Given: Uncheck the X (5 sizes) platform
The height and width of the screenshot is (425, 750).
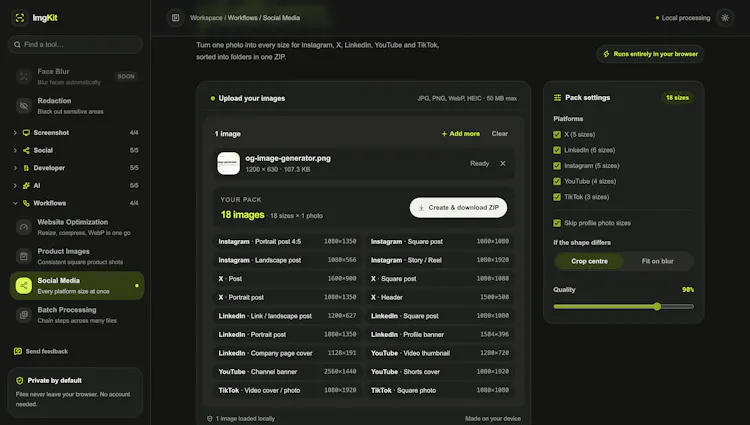Looking at the screenshot, I should [557, 134].
